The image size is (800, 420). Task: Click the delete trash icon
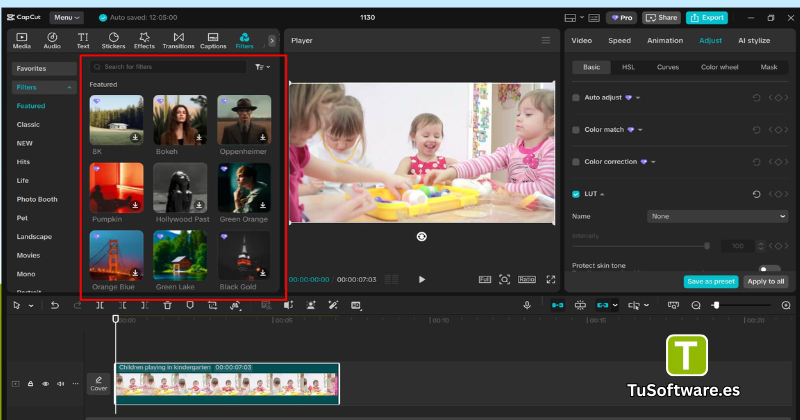(x=167, y=305)
